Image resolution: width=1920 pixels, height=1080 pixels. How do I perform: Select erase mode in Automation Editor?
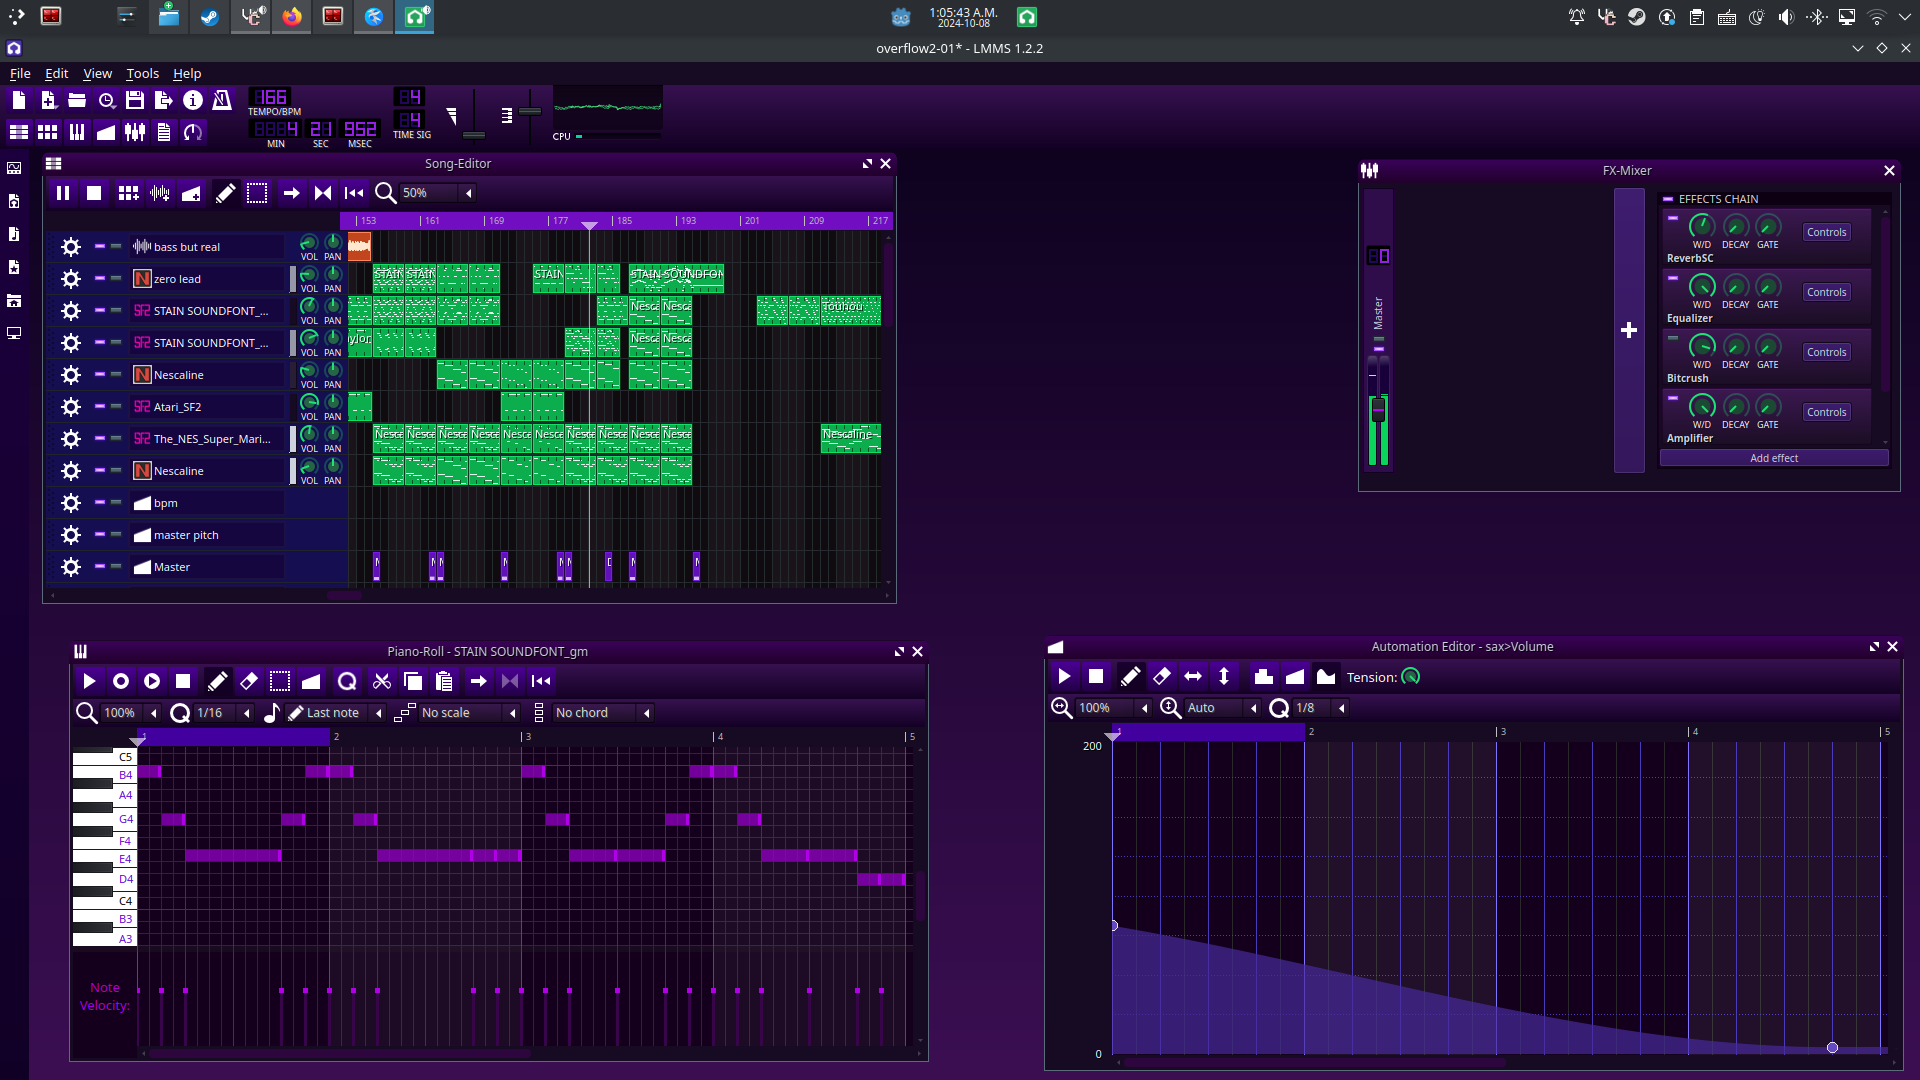(1161, 677)
